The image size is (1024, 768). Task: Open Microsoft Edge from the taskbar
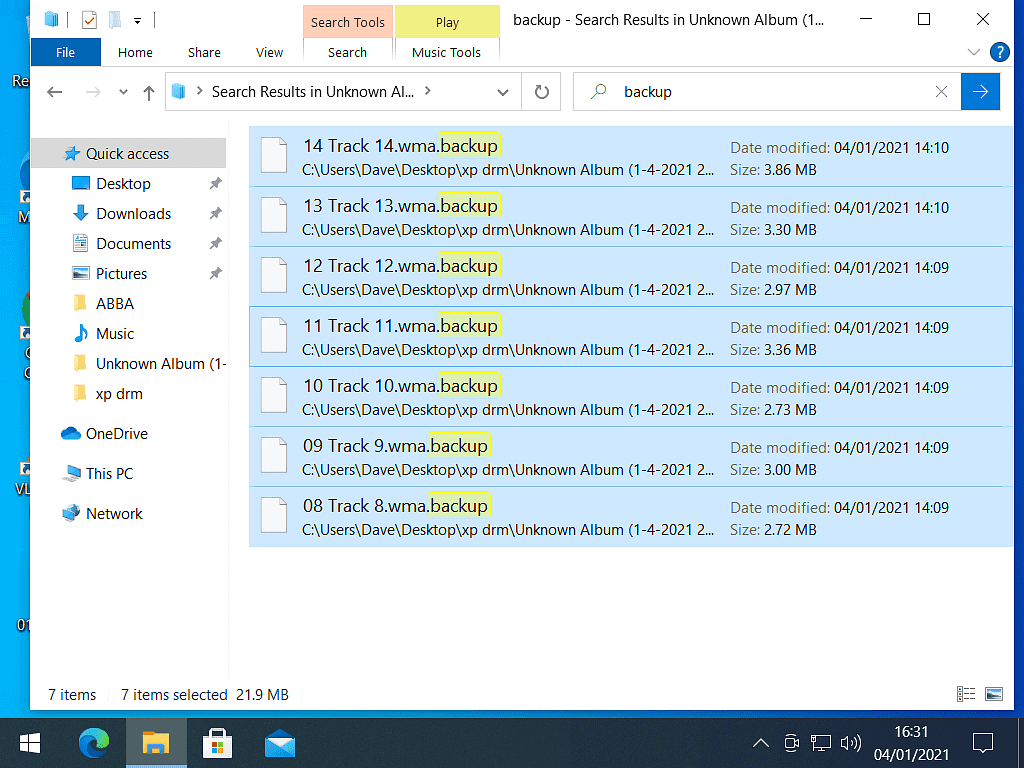94,743
